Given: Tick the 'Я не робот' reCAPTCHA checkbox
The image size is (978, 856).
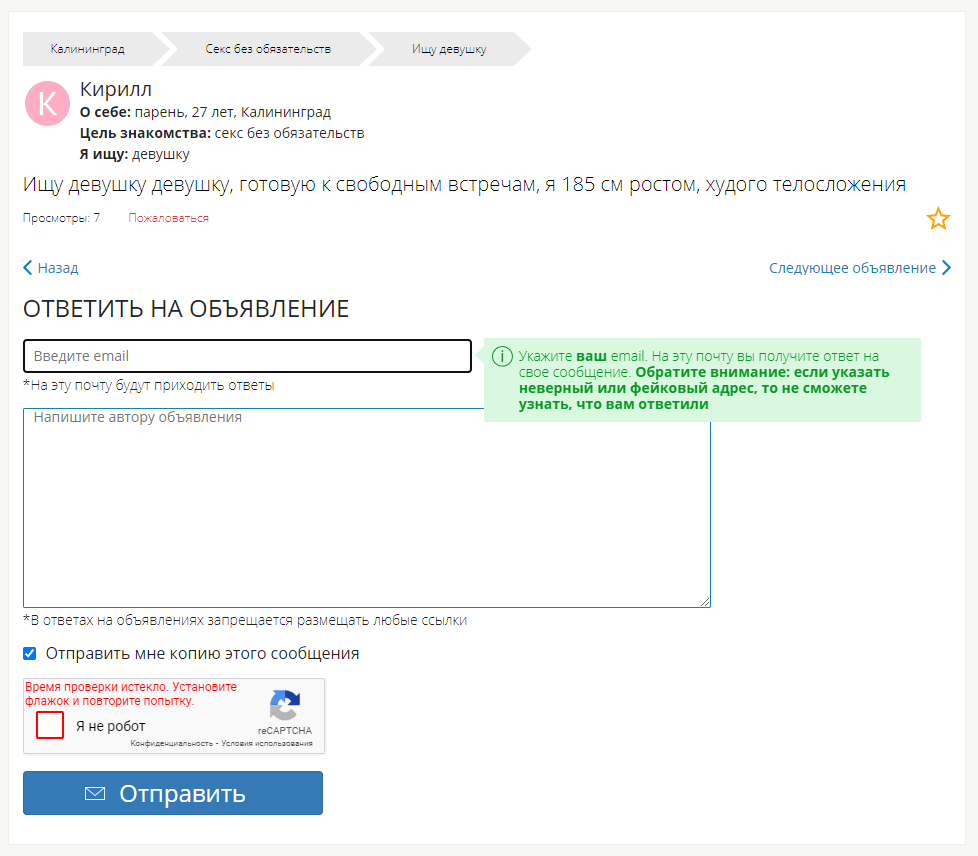Looking at the screenshot, I should coord(50,725).
